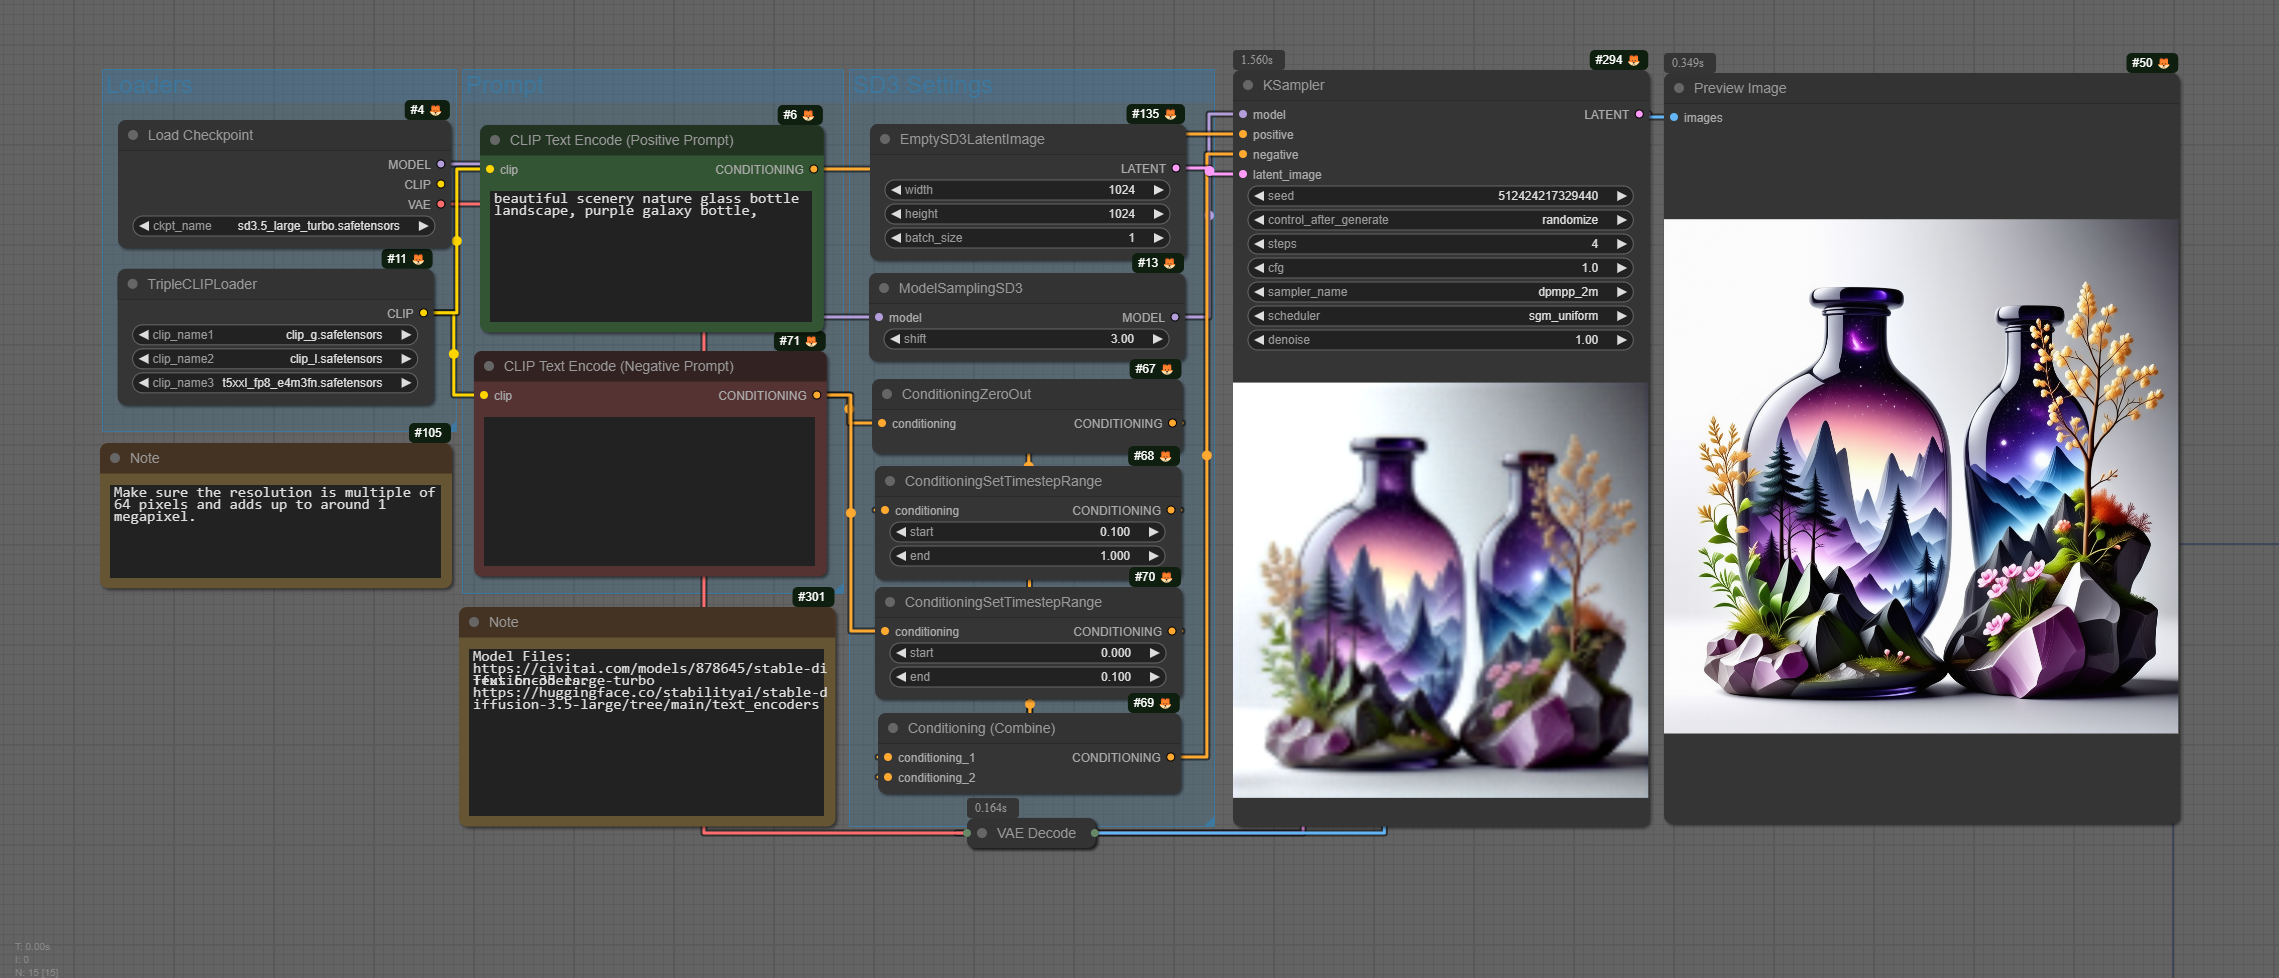Click the denoise value slider in KSampler
2279x978 pixels.
tap(1440, 340)
